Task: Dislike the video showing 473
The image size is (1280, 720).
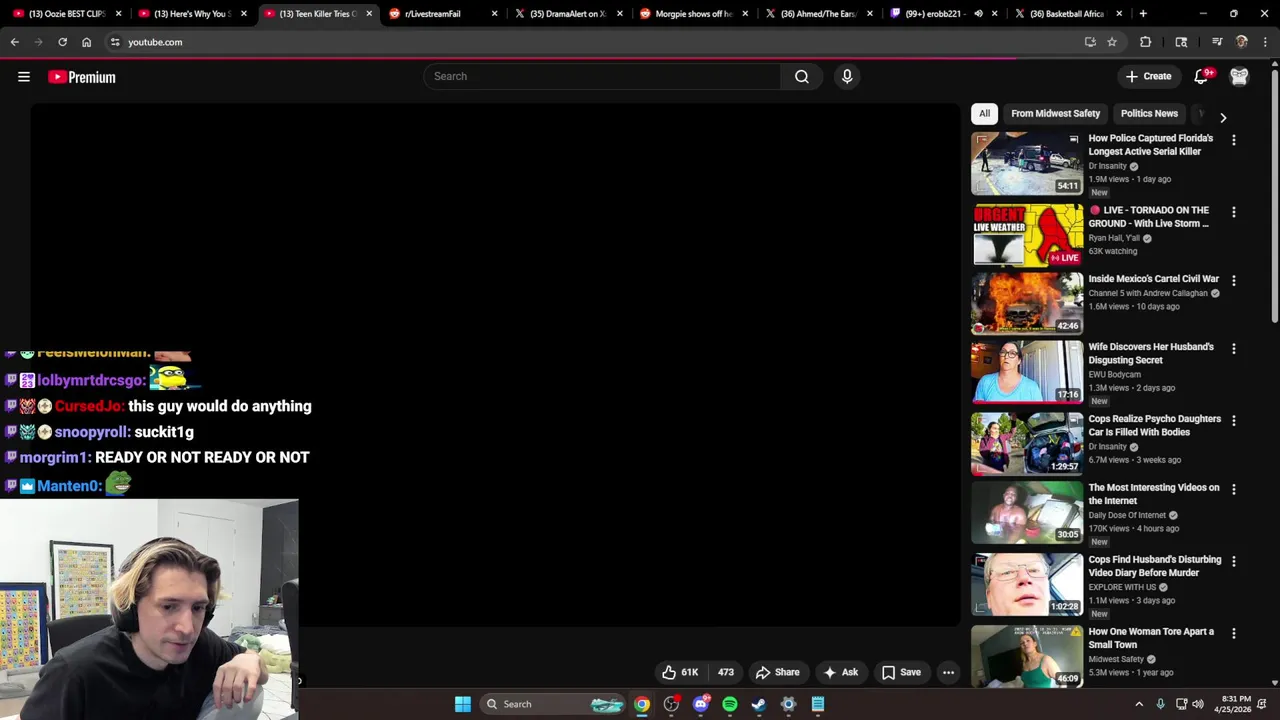Action: pyautogui.click(x=725, y=672)
